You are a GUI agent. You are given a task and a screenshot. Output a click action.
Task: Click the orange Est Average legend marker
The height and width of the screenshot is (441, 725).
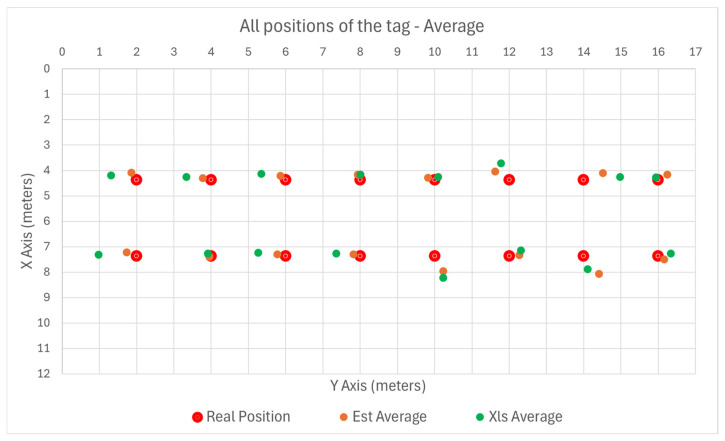tap(344, 417)
